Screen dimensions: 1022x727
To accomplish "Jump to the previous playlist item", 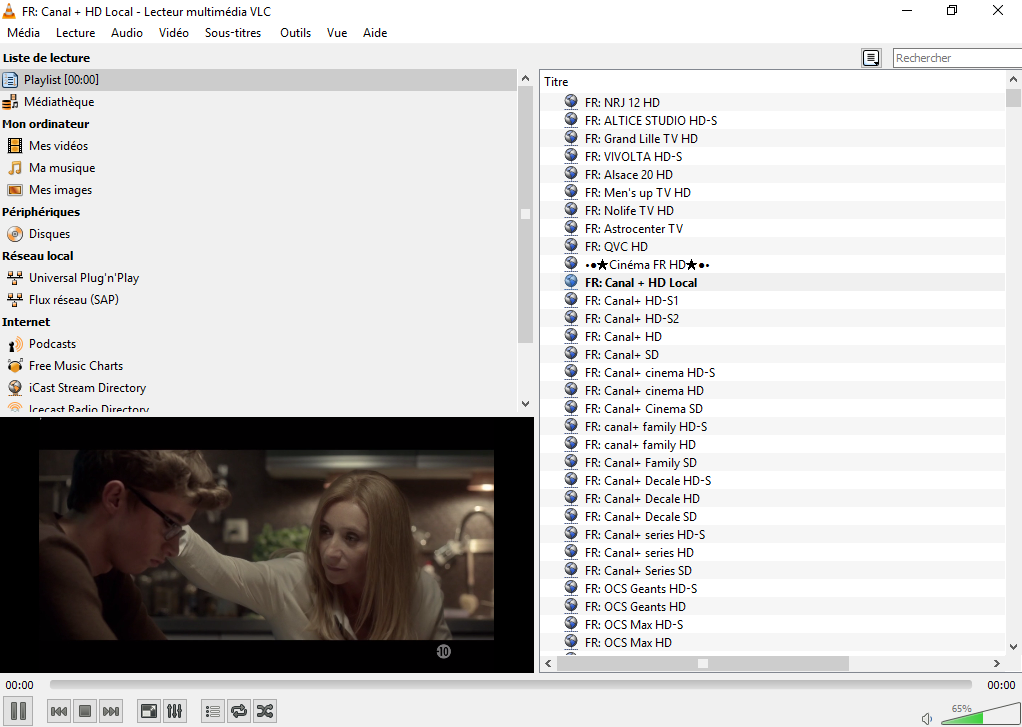I will point(58,710).
